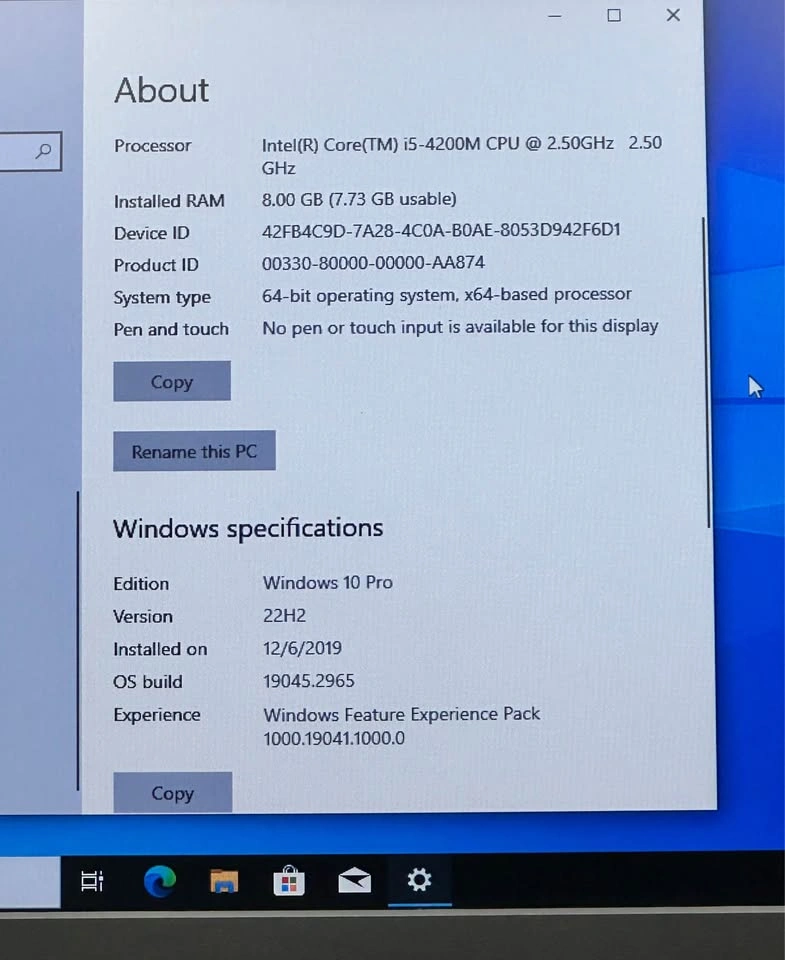Copy the device specifications
The height and width of the screenshot is (960, 785).
coord(172,381)
